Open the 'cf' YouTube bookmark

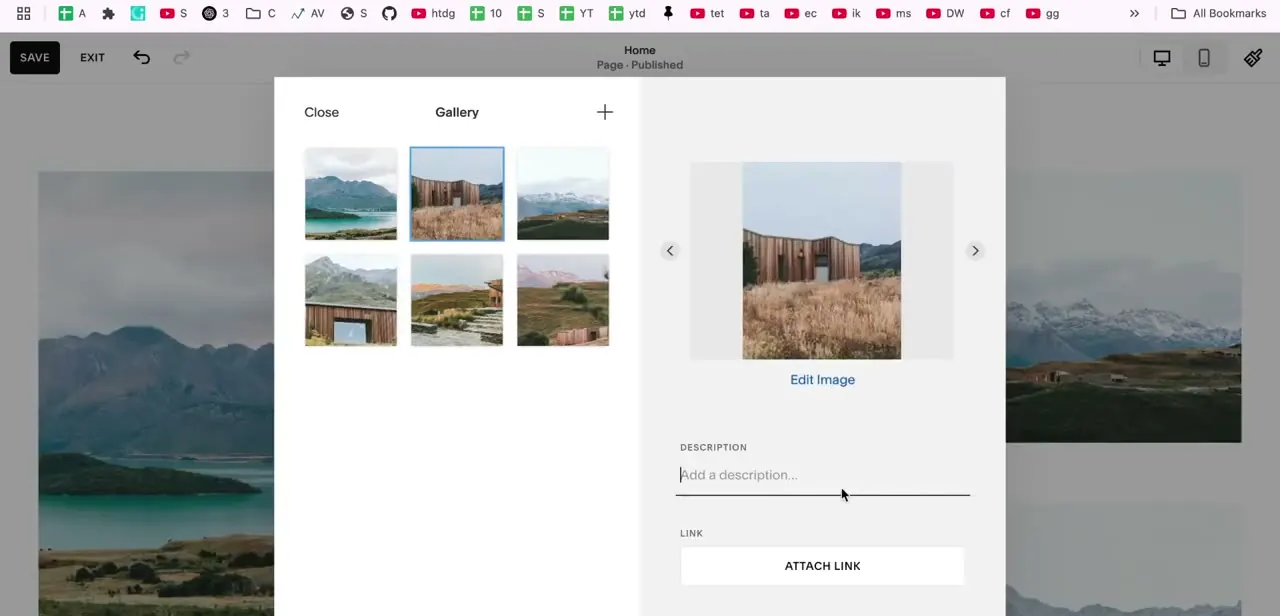995,14
